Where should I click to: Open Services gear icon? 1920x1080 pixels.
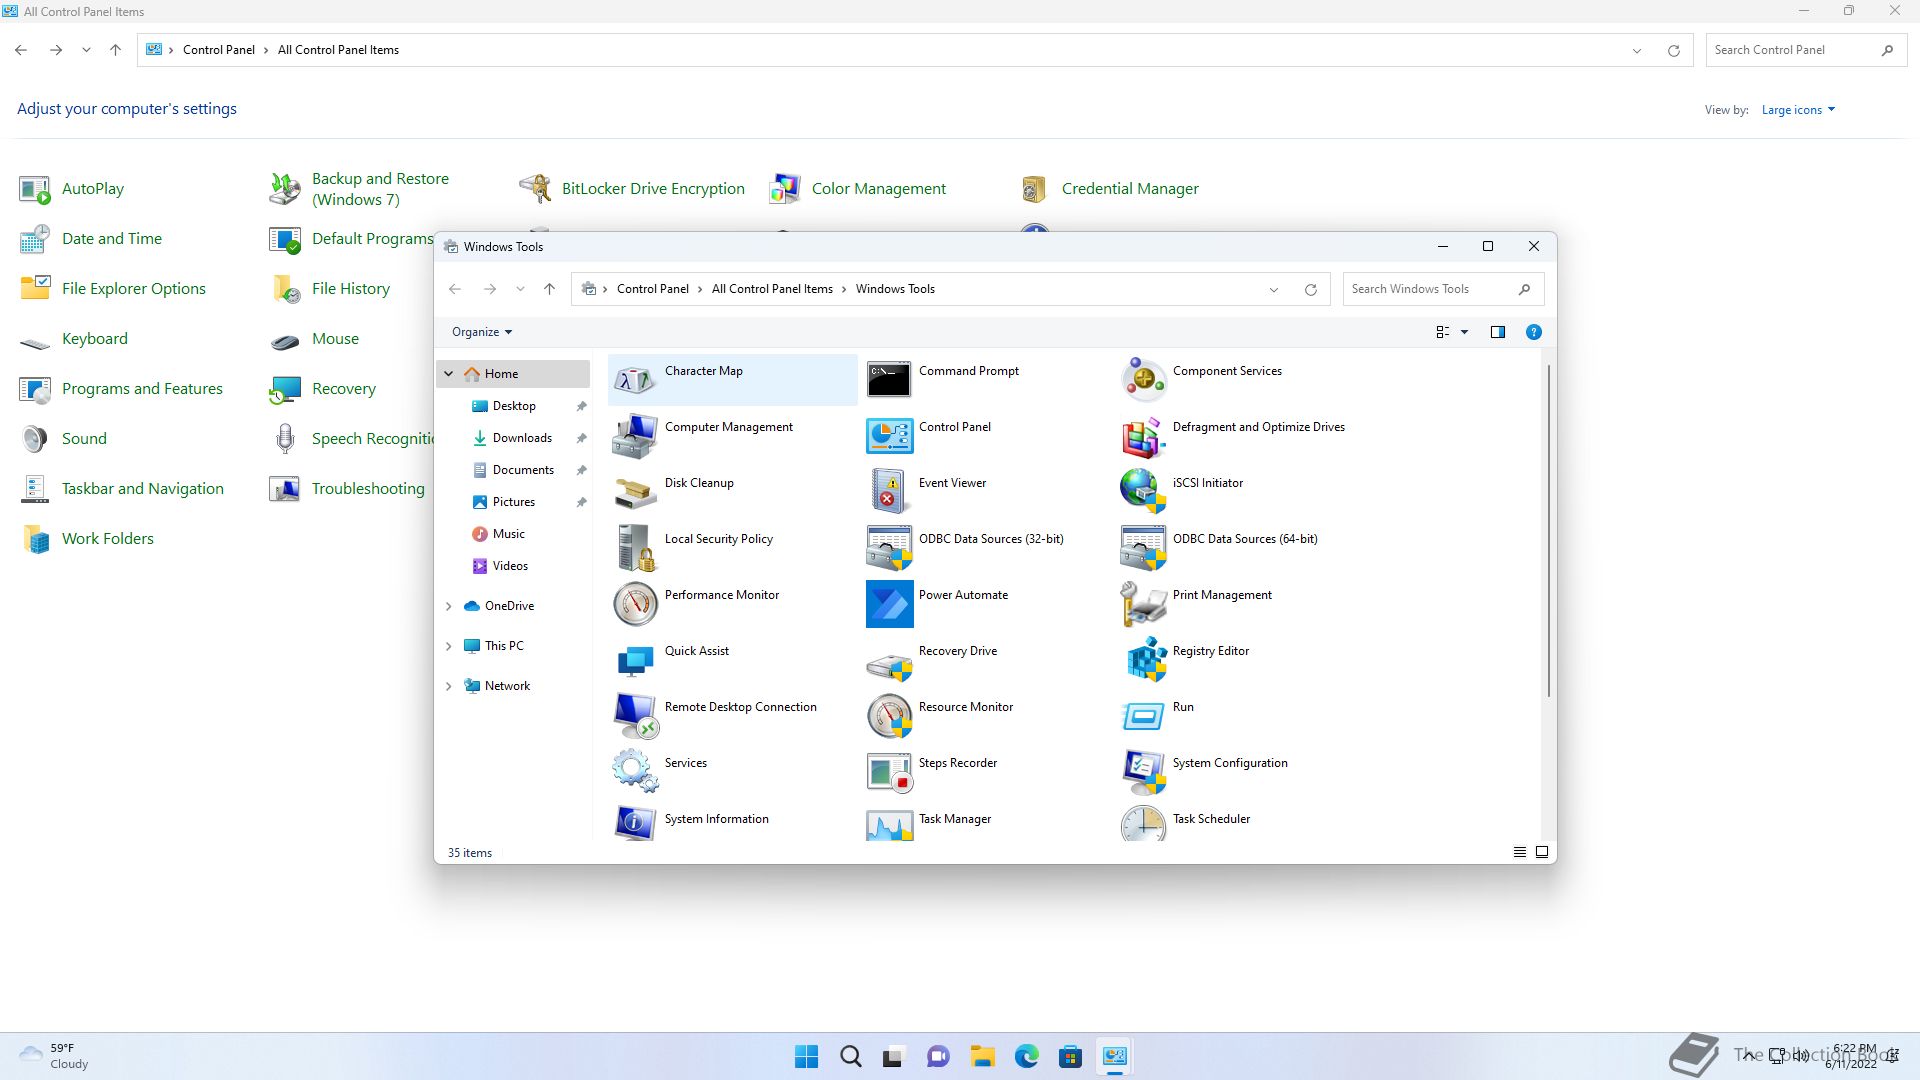tap(634, 772)
